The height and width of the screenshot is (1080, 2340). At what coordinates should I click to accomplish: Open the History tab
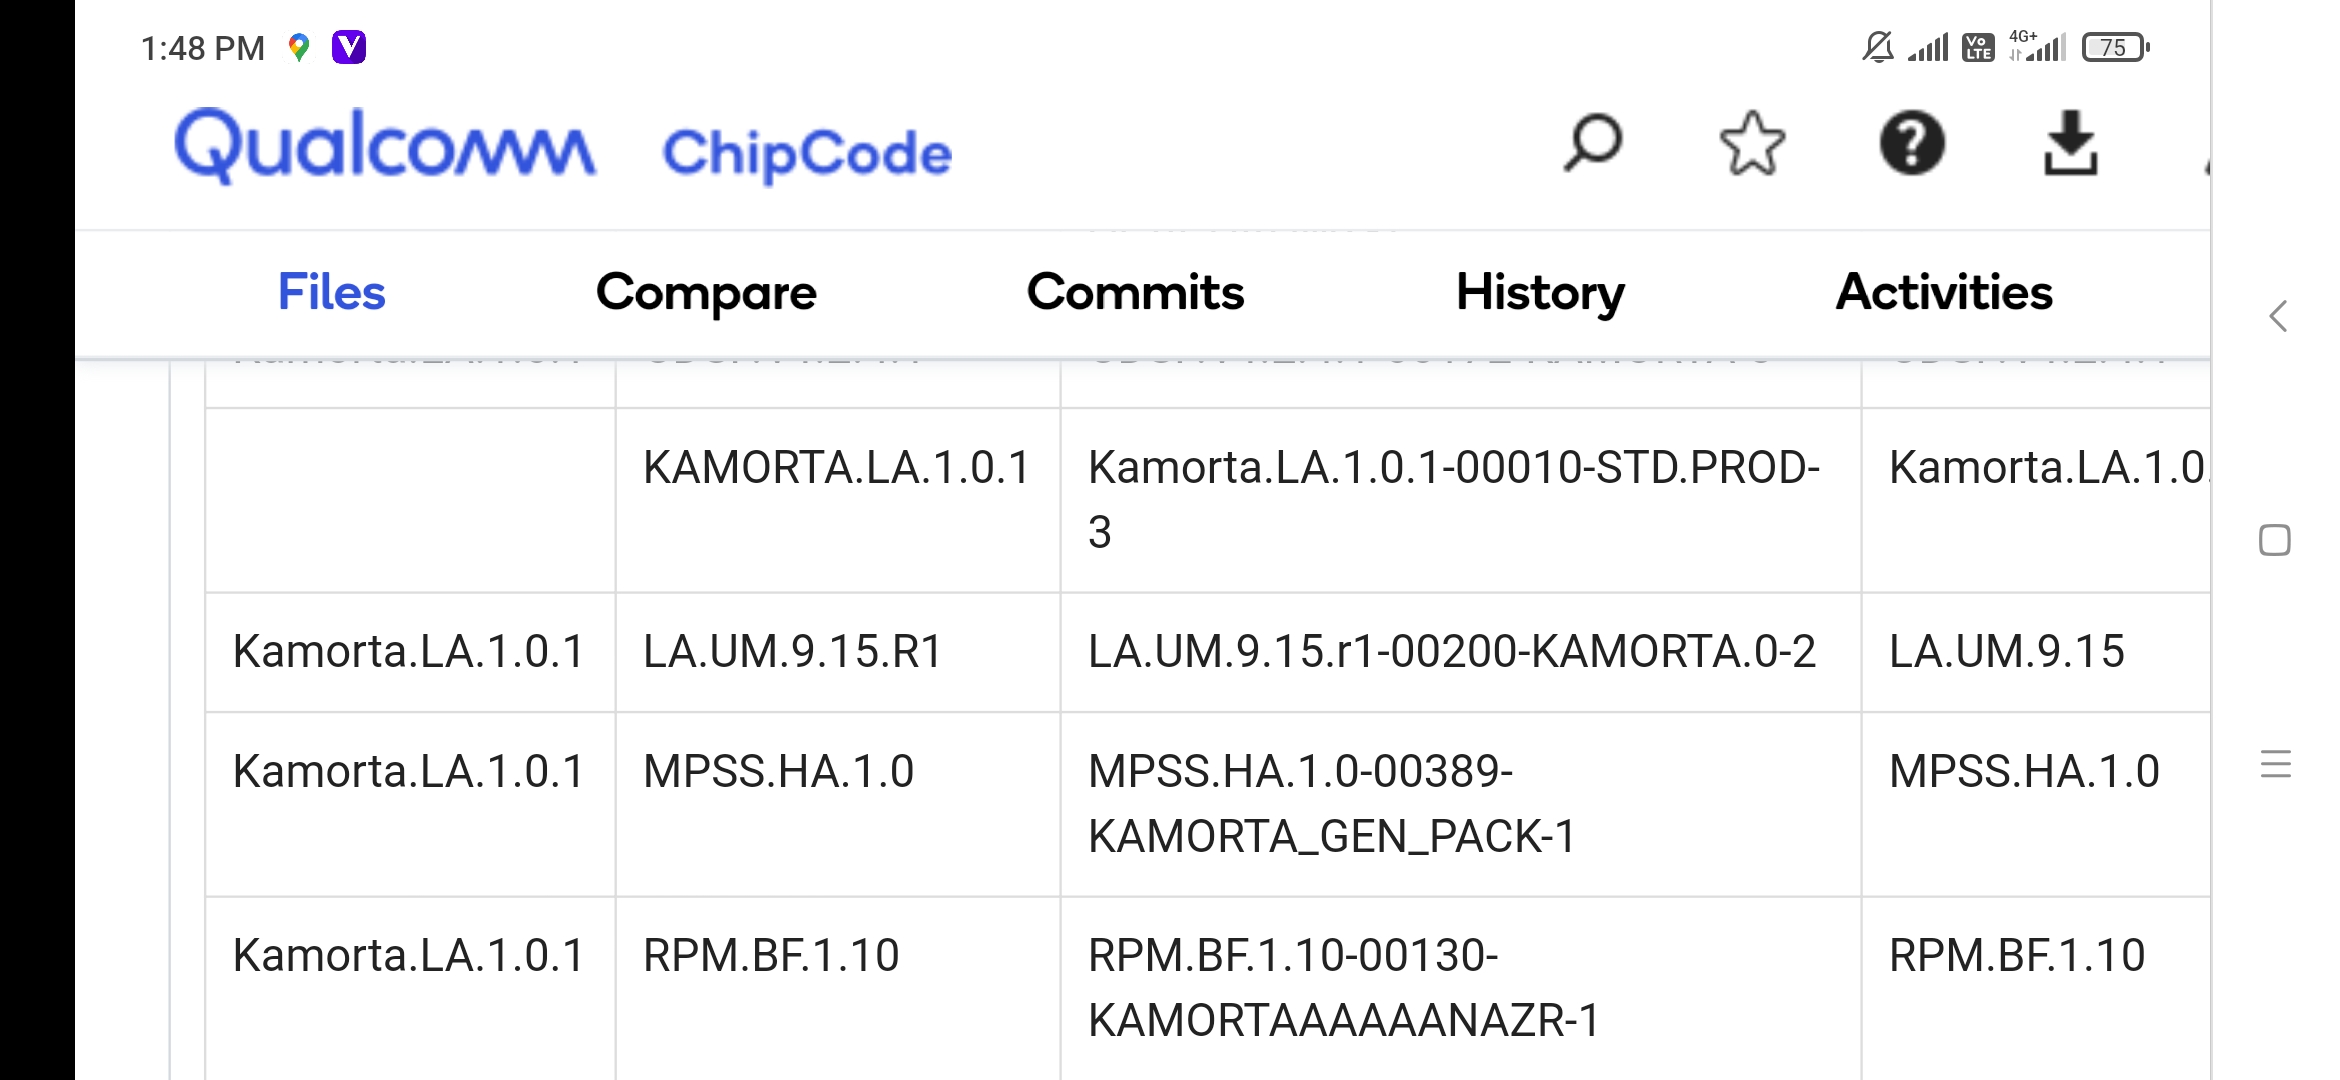tap(1540, 294)
